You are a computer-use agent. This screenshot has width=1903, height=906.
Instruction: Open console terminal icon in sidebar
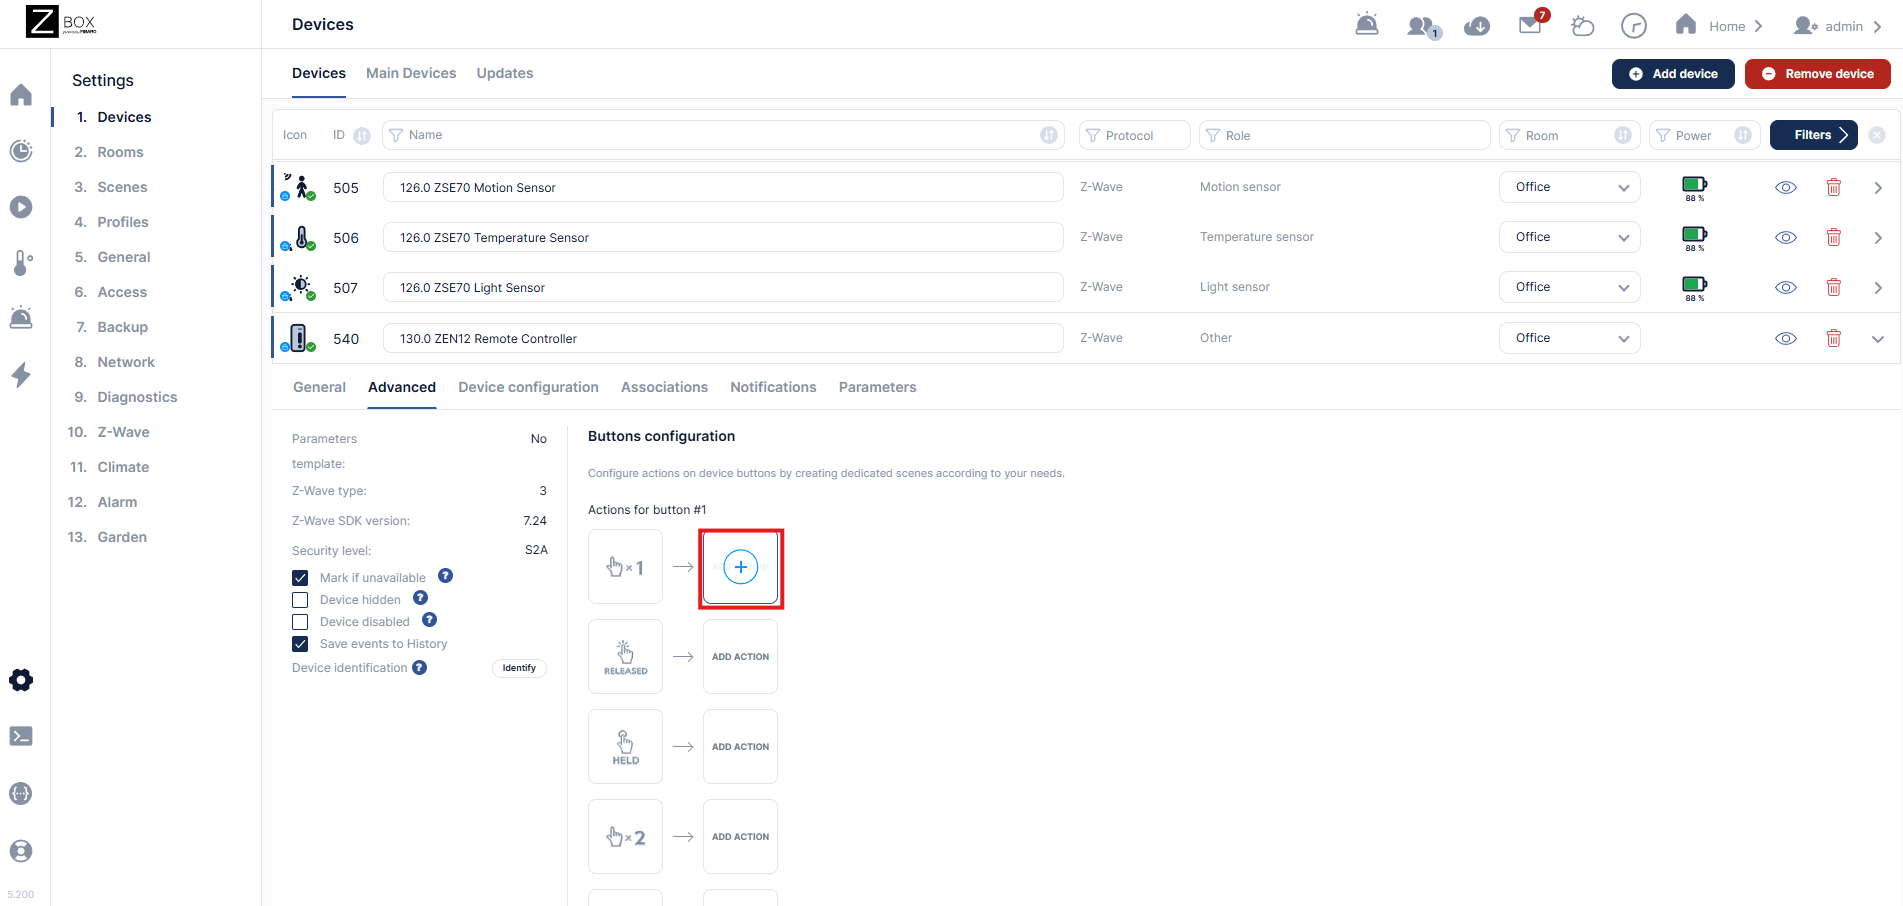point(21,736)
